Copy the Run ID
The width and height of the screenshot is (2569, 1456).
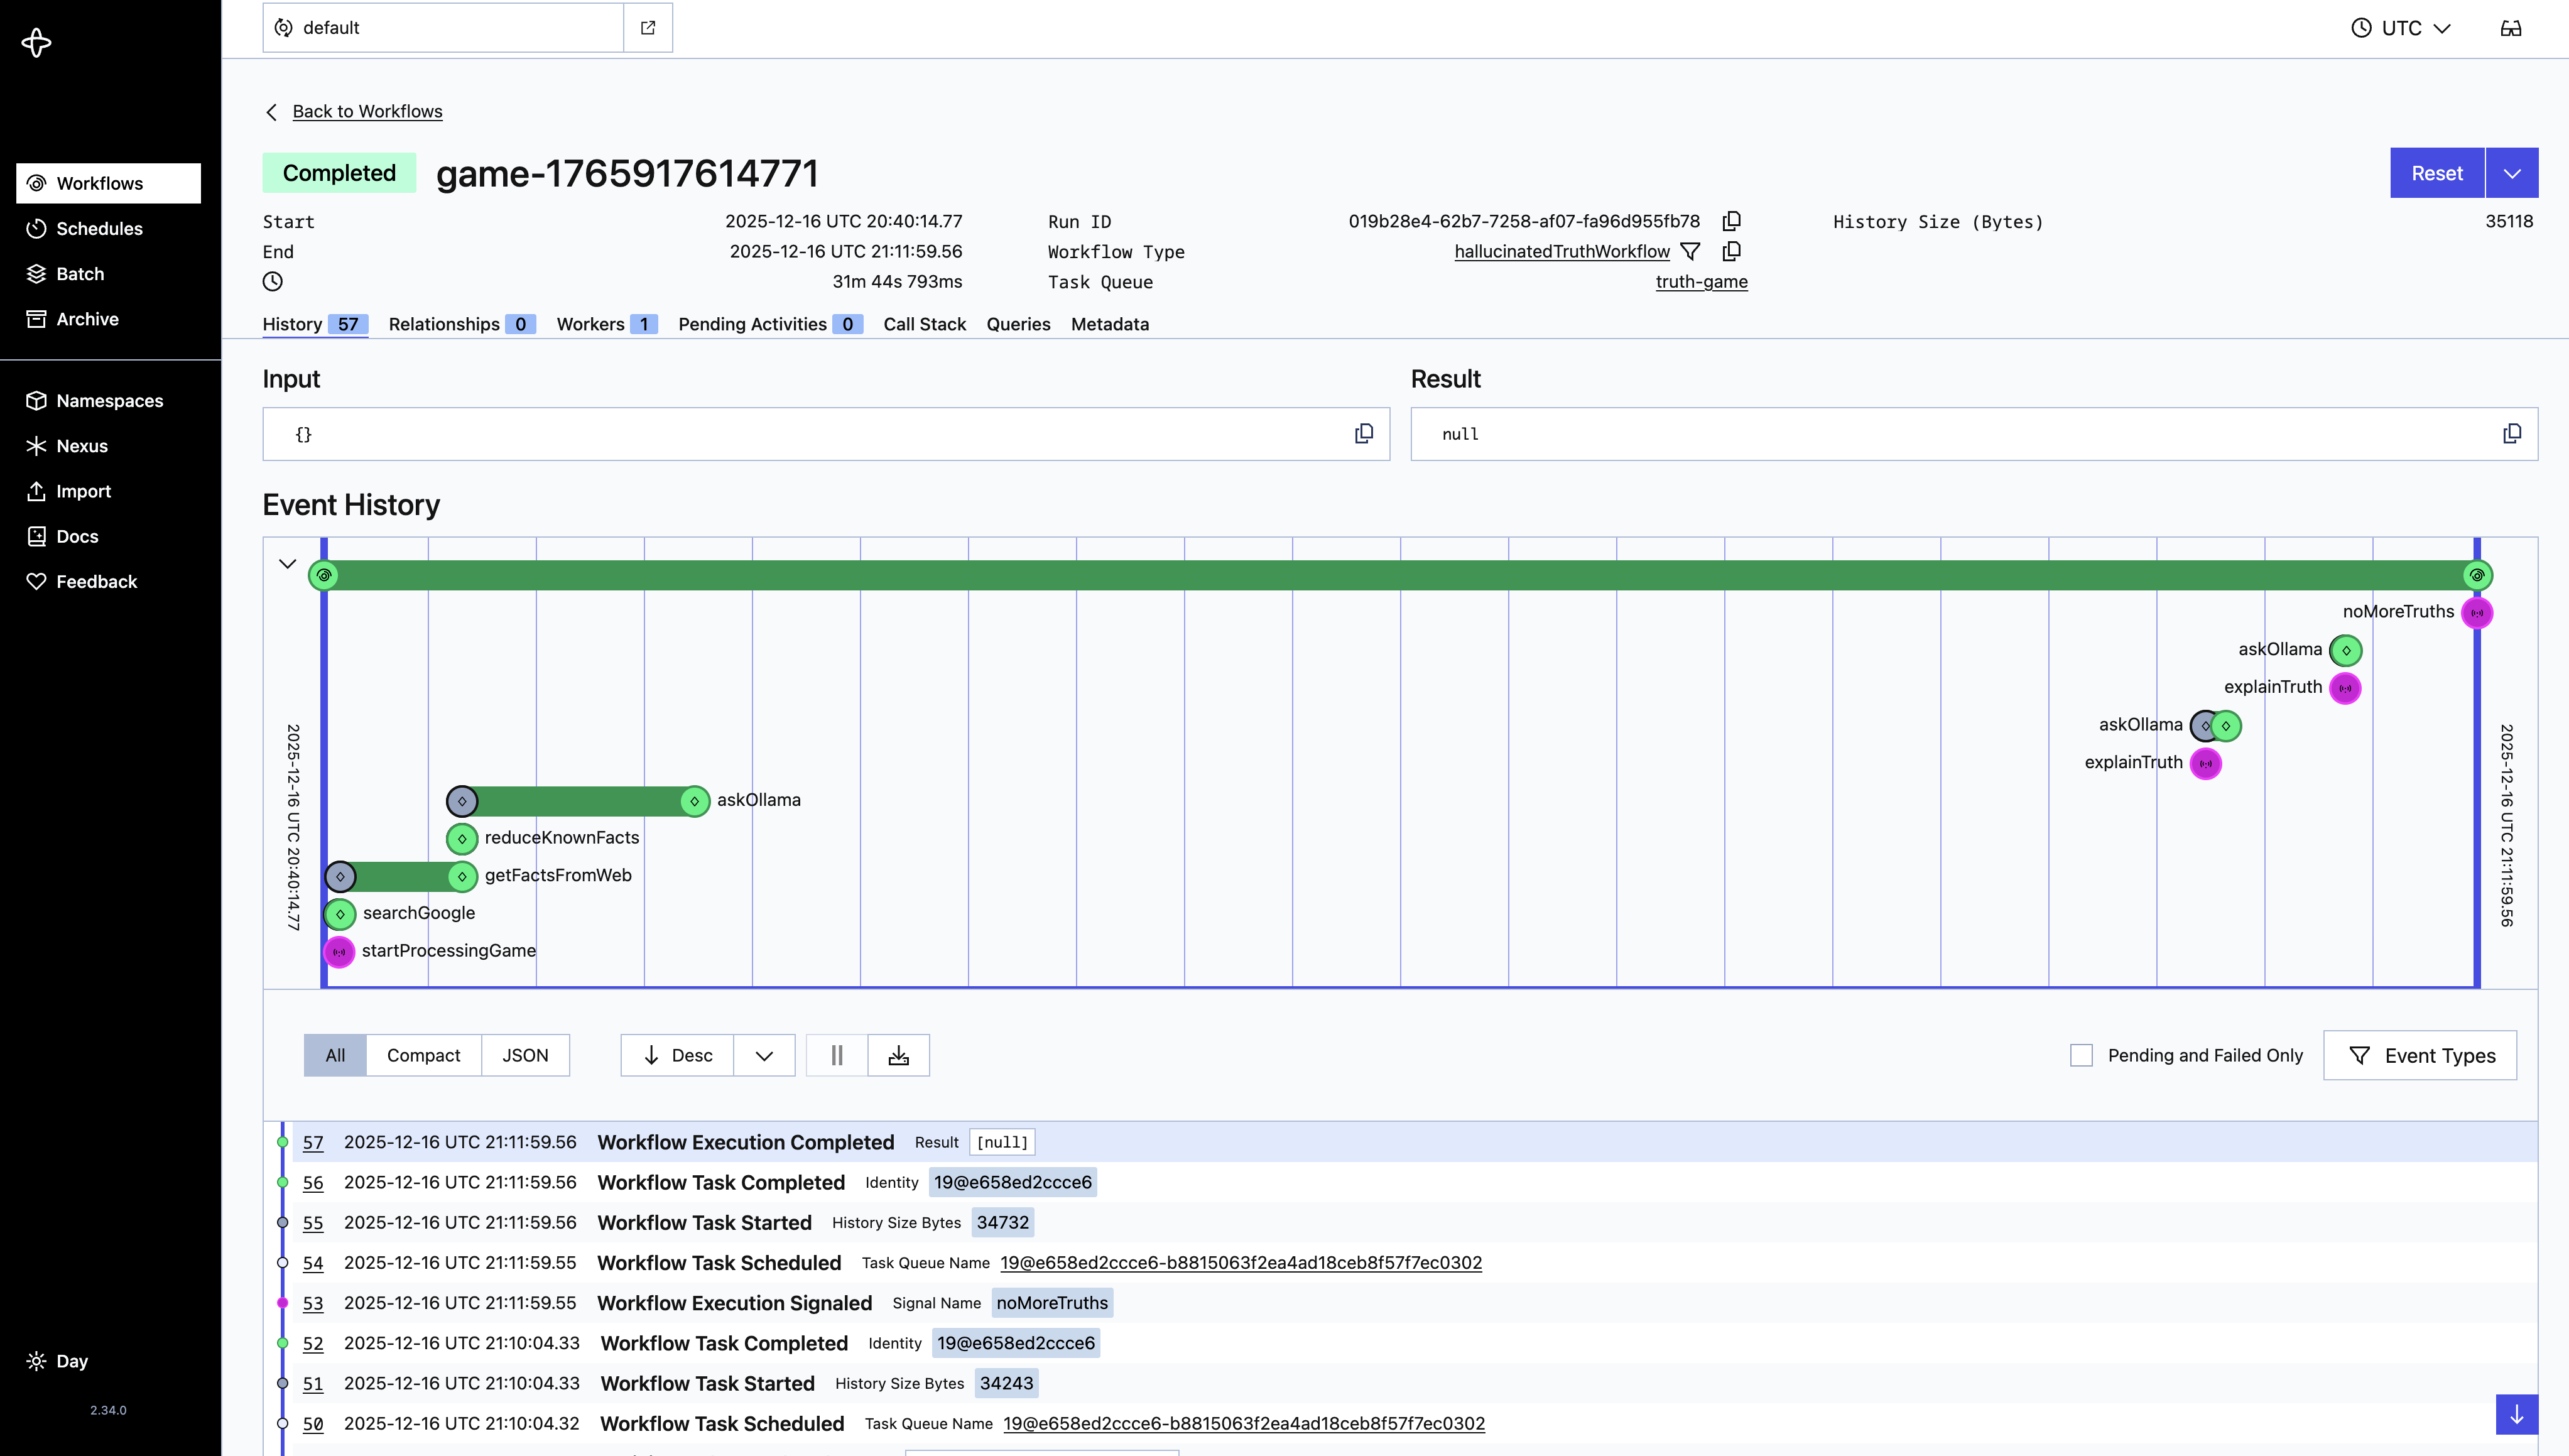1732,221
